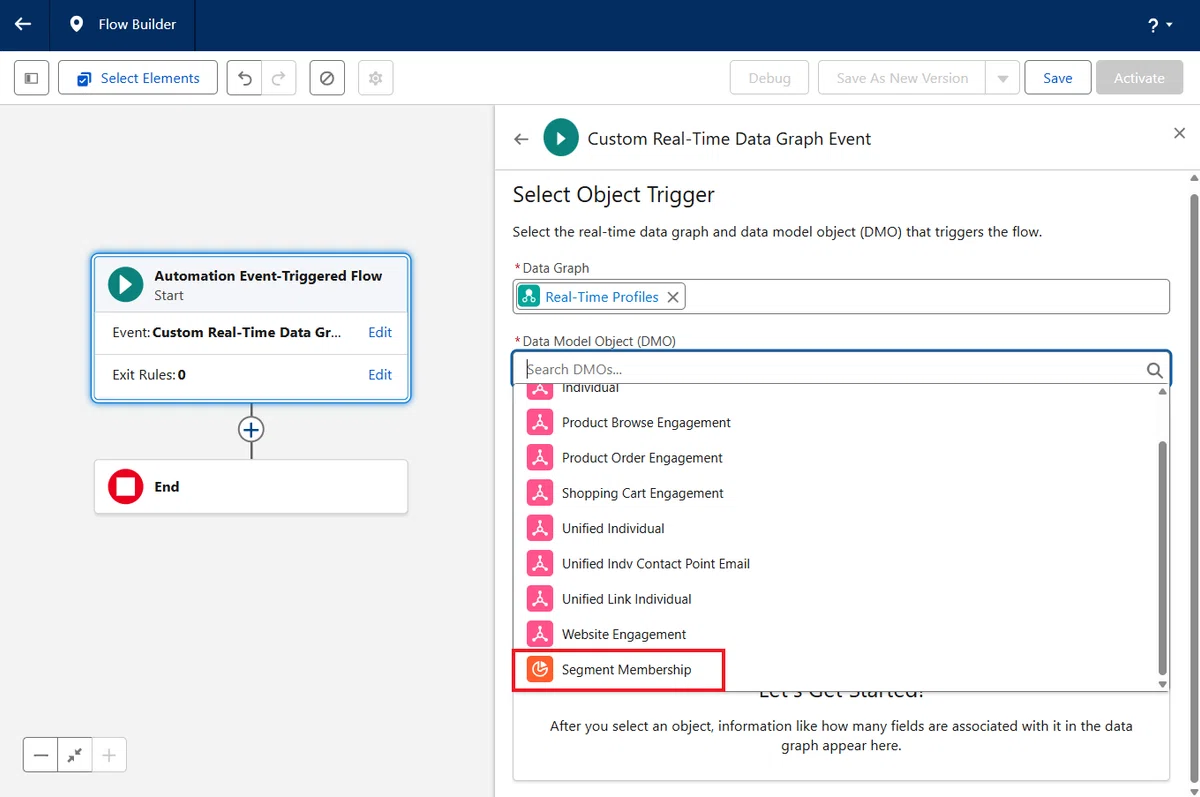
Task: Click the Automation Event-Triggered Flow title
Action: tap(268, 276)
